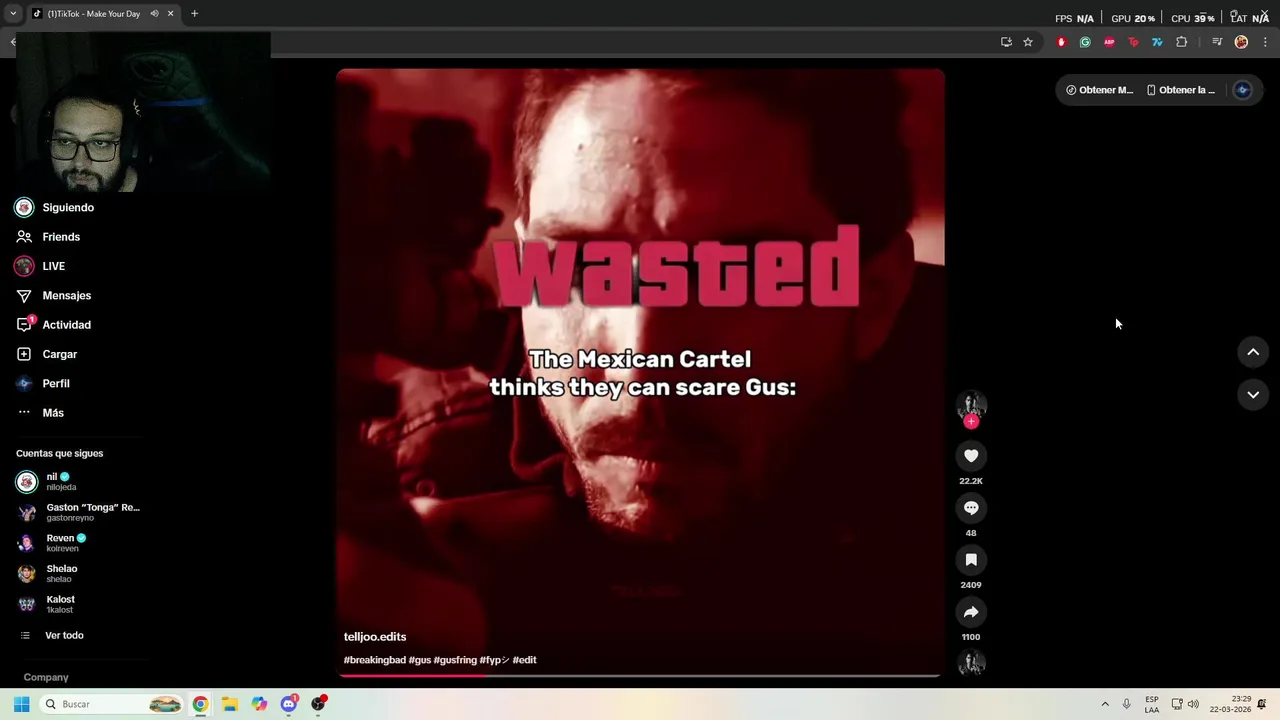Click the ESP LAA language indicator

(x=1152, y=704)
